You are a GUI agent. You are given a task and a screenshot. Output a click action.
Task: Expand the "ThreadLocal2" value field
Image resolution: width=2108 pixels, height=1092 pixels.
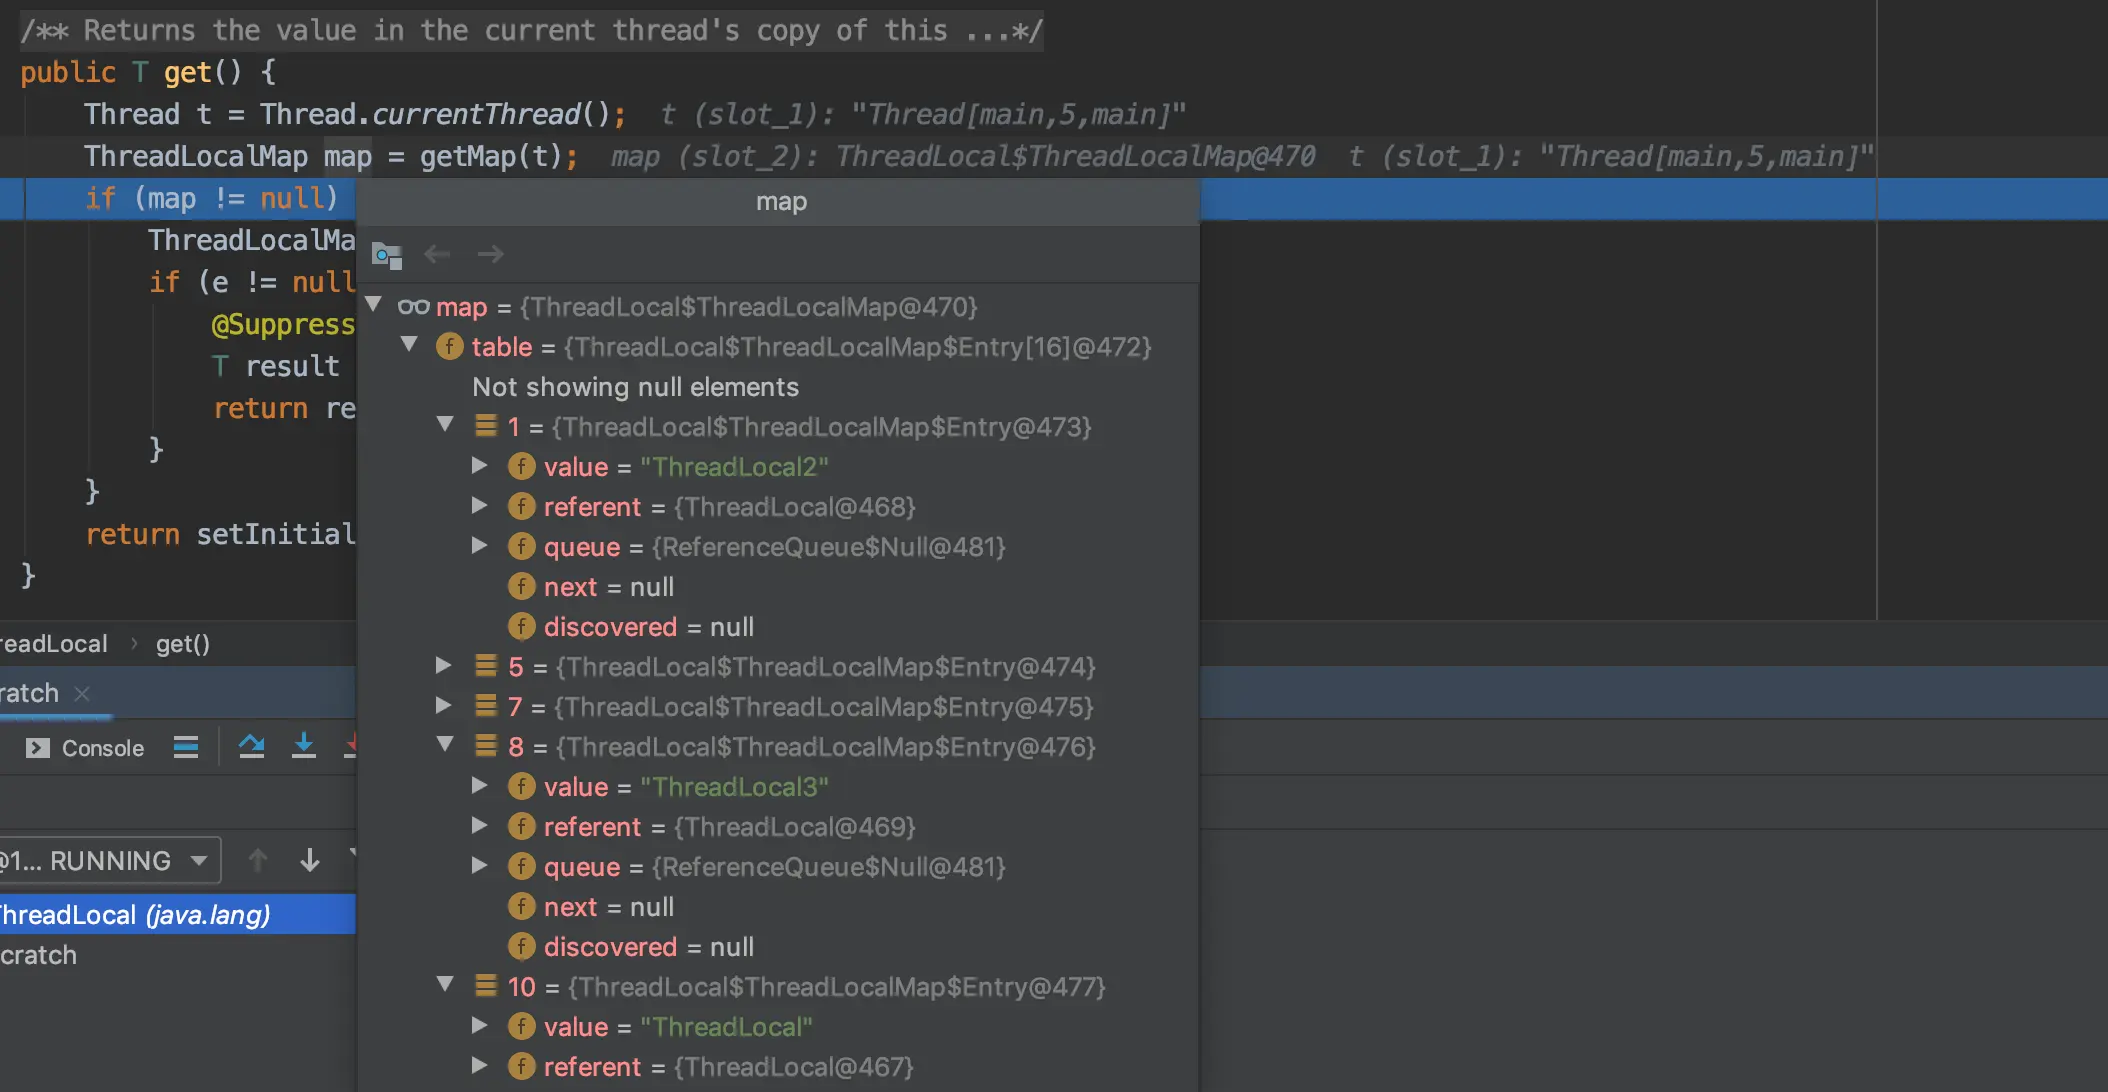pos(480,465)
